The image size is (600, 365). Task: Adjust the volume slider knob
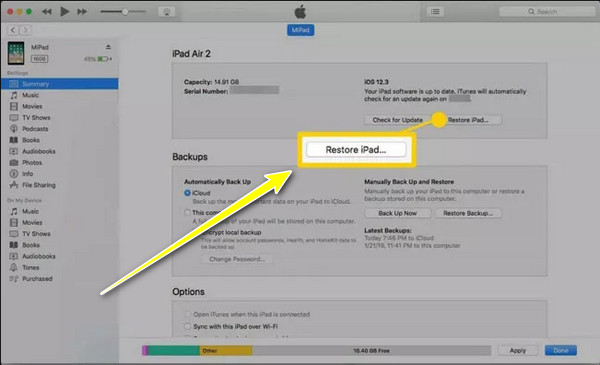pyautogui.click(x=125, y=12)
